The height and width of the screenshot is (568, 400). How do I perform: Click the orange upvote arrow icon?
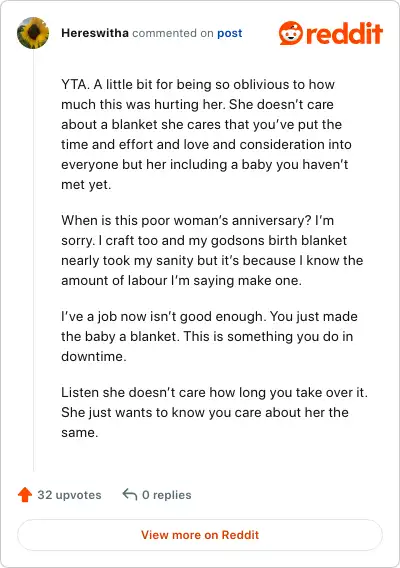click(x=25, y=494)
